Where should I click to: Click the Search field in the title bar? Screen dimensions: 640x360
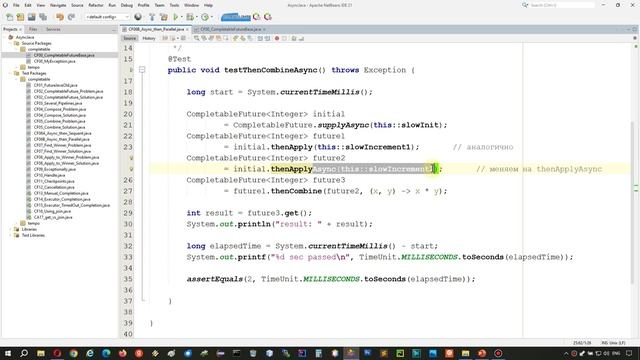click(x=562, y=5)
